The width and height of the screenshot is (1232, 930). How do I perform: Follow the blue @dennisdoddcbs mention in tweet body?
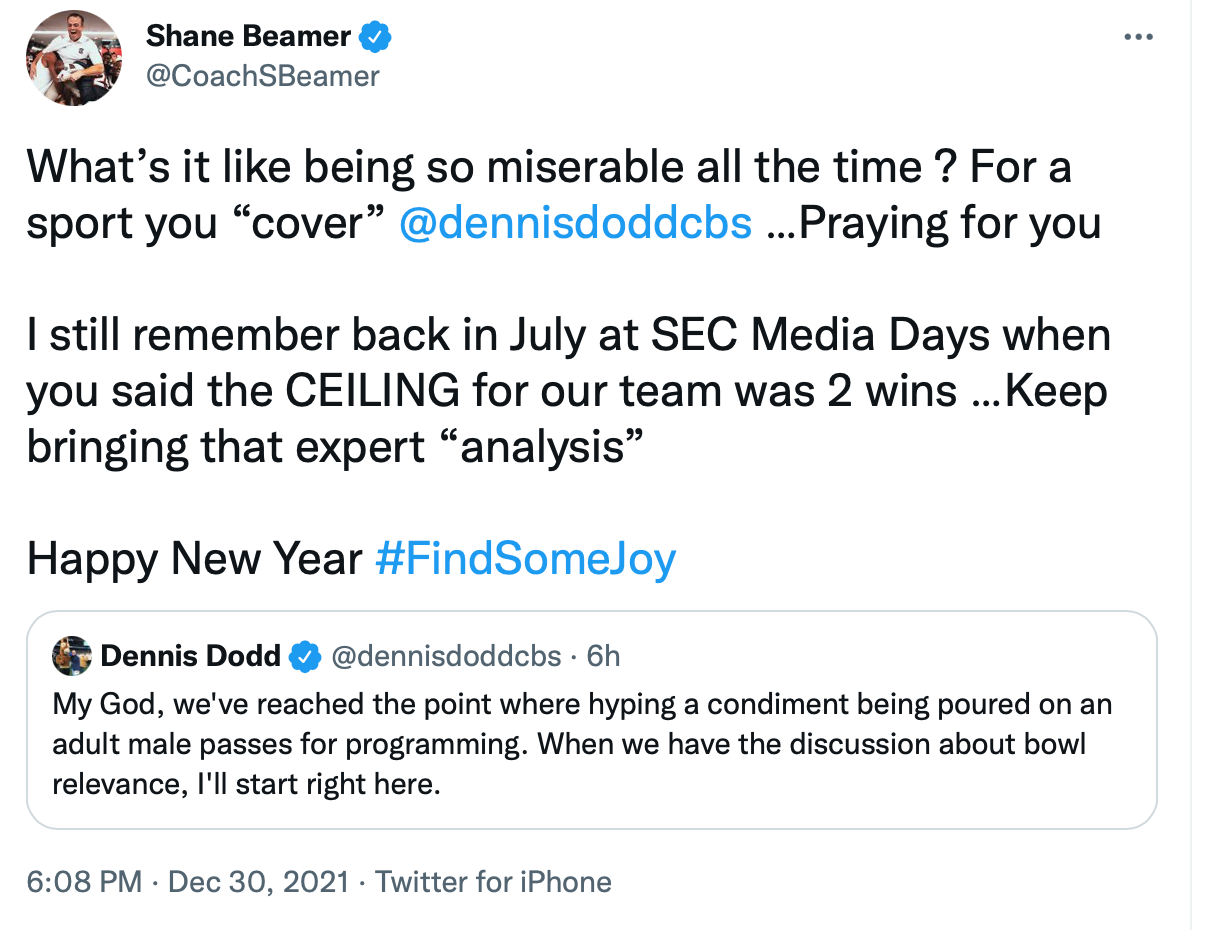pos(575,223)
